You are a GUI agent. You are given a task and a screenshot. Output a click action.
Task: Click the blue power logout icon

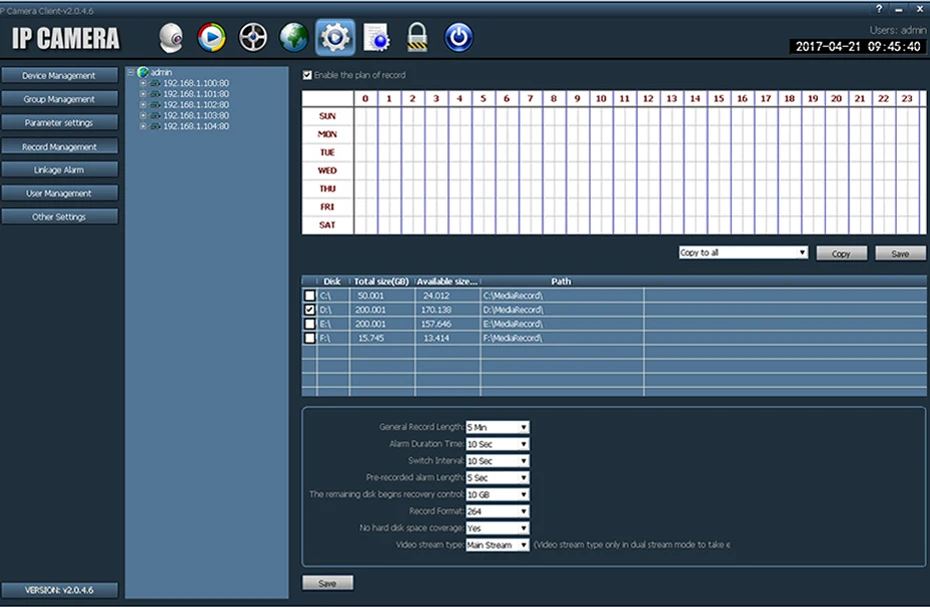coord(458,37)
